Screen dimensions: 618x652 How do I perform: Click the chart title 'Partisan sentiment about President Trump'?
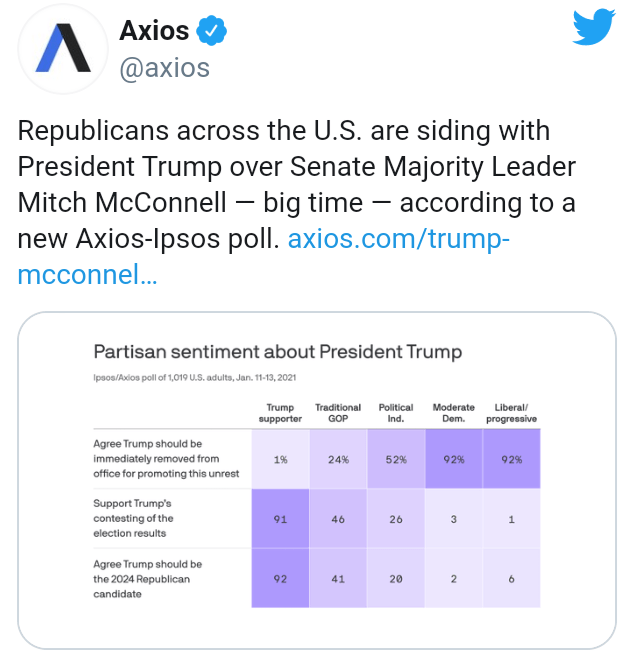278,352
